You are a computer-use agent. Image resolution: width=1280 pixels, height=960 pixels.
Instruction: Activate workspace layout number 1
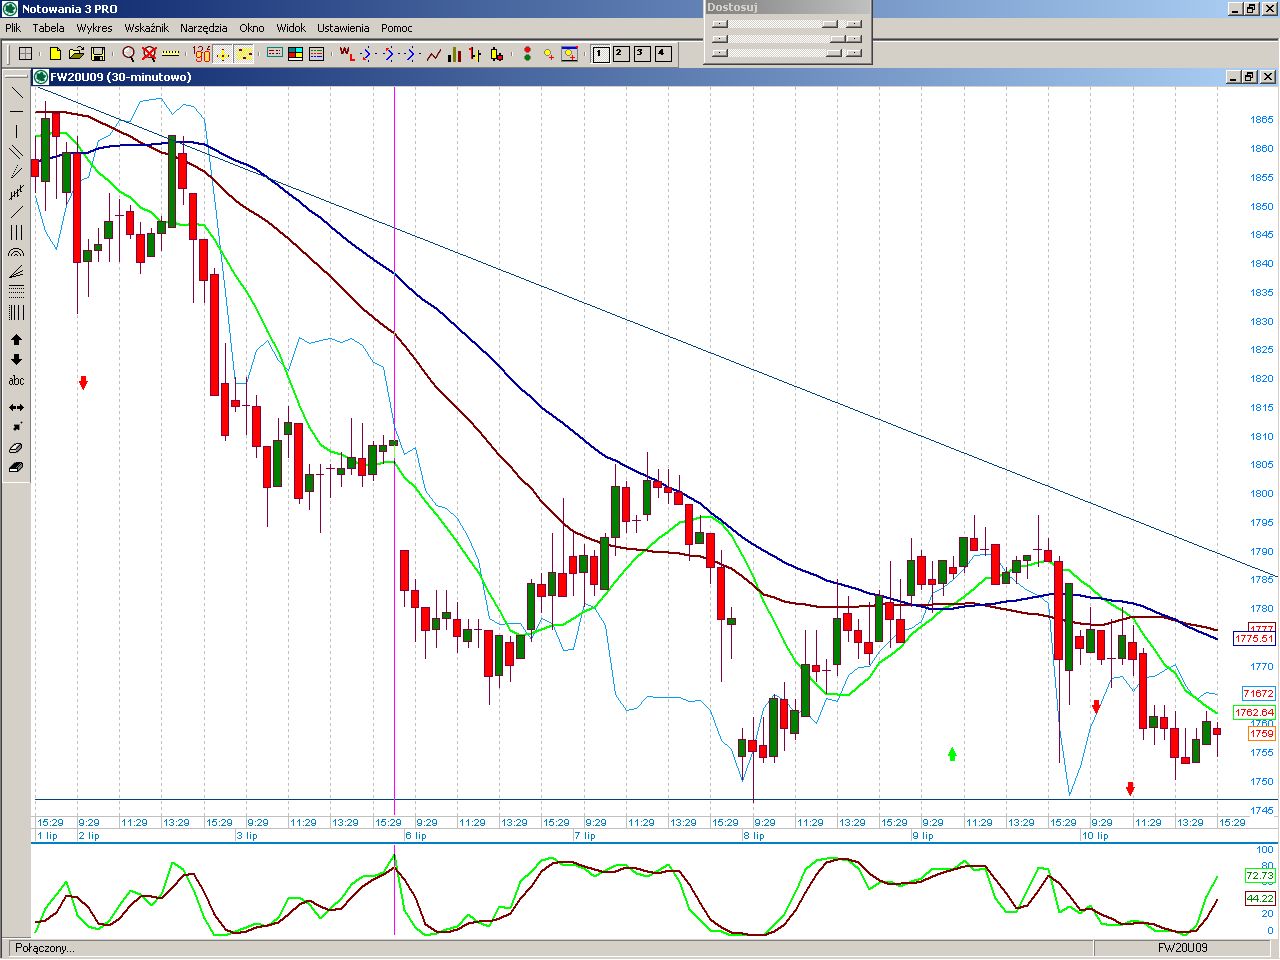pyautogui.click(x=601, y=54)
